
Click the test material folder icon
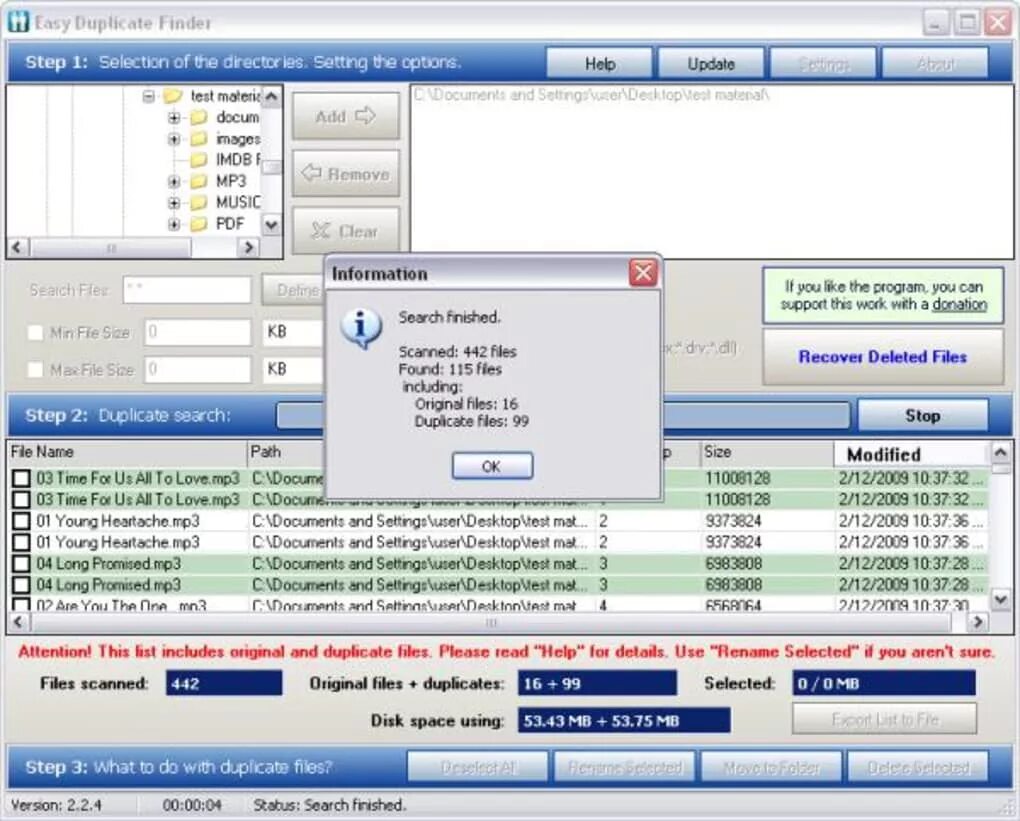(x=172, y=96)
